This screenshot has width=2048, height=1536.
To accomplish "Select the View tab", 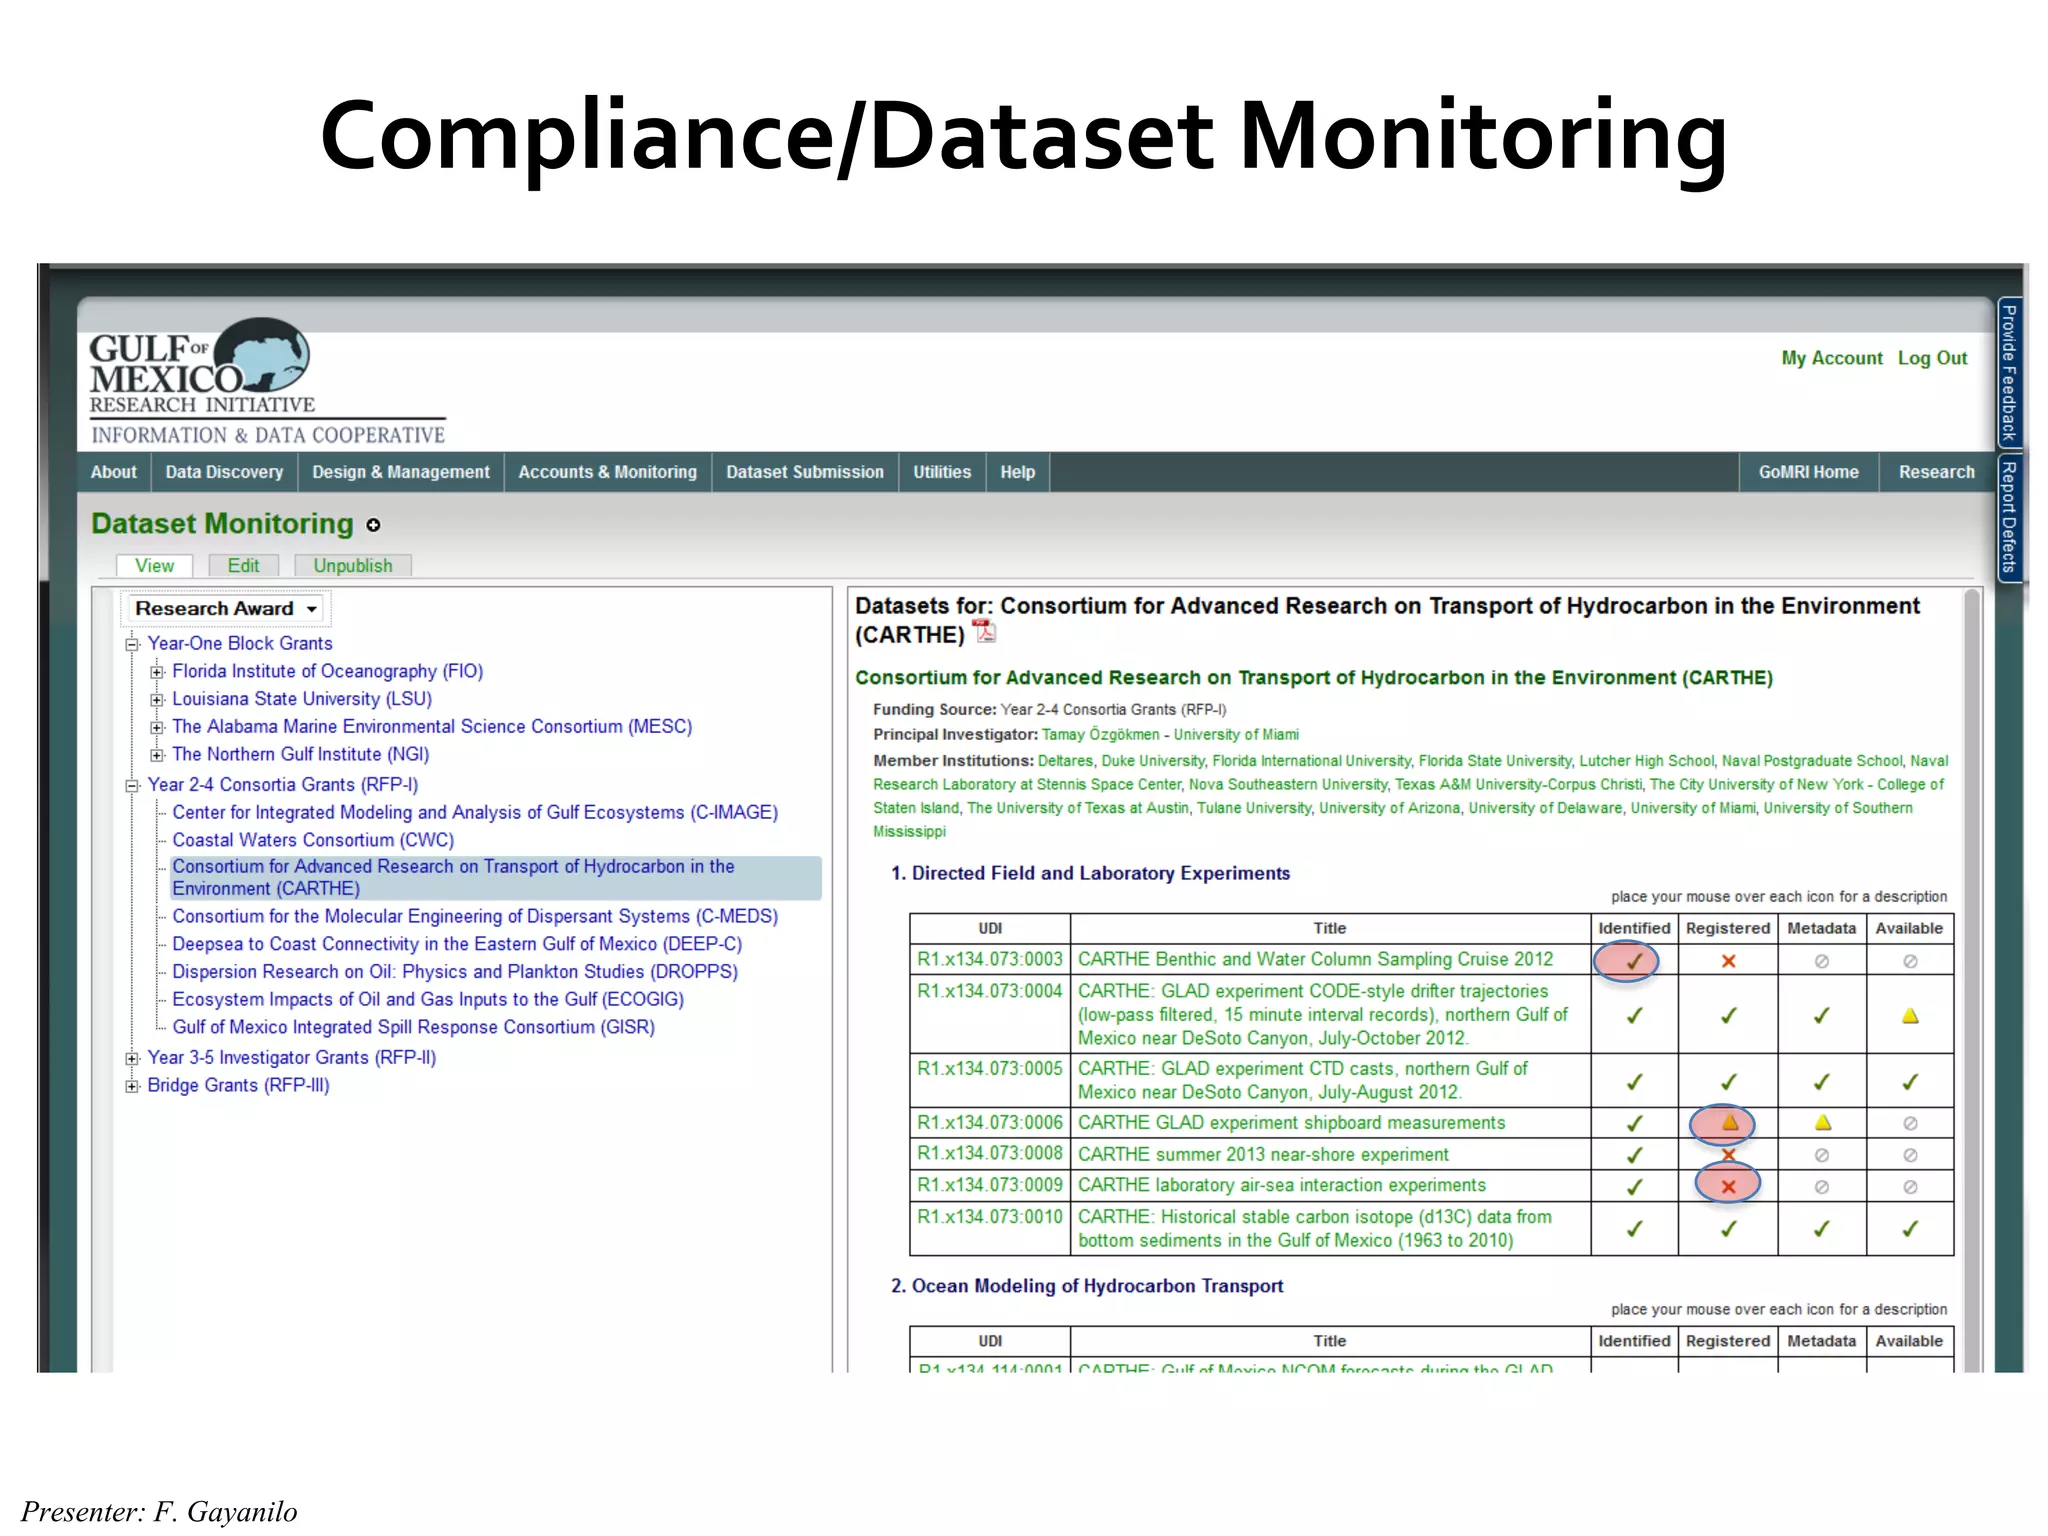I will (x=155, y=566).
